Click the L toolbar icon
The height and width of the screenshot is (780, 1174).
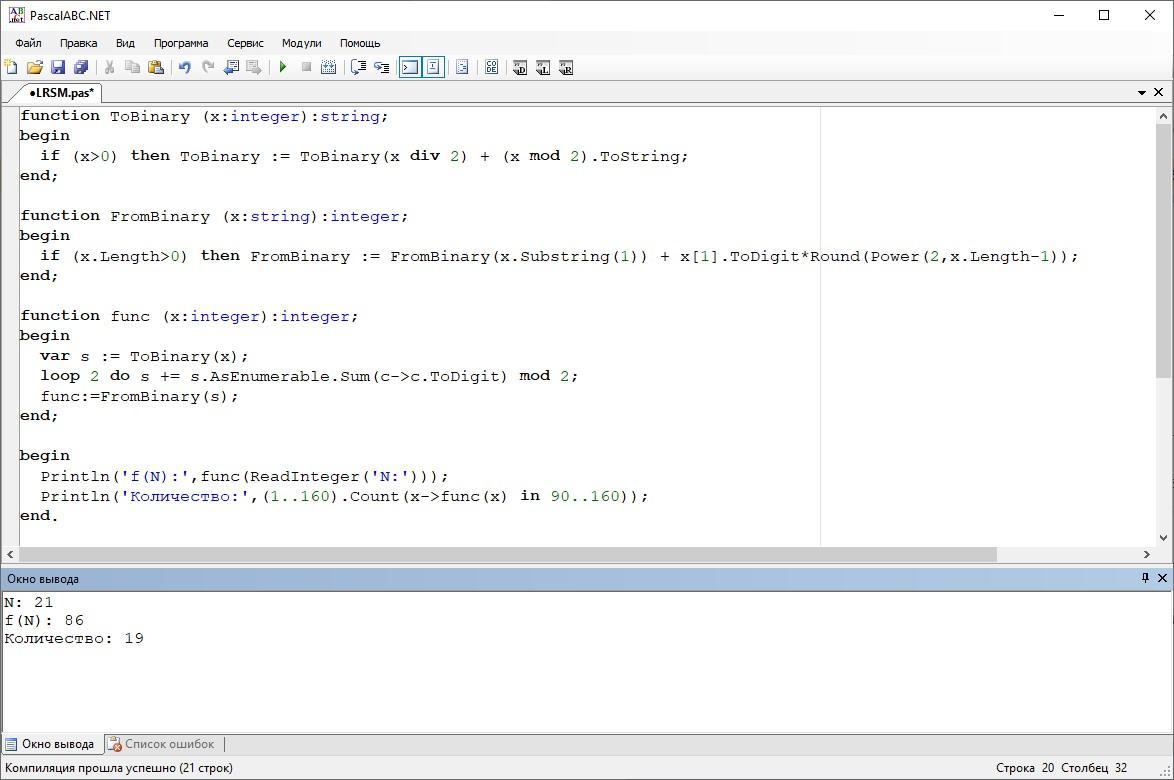543,67
